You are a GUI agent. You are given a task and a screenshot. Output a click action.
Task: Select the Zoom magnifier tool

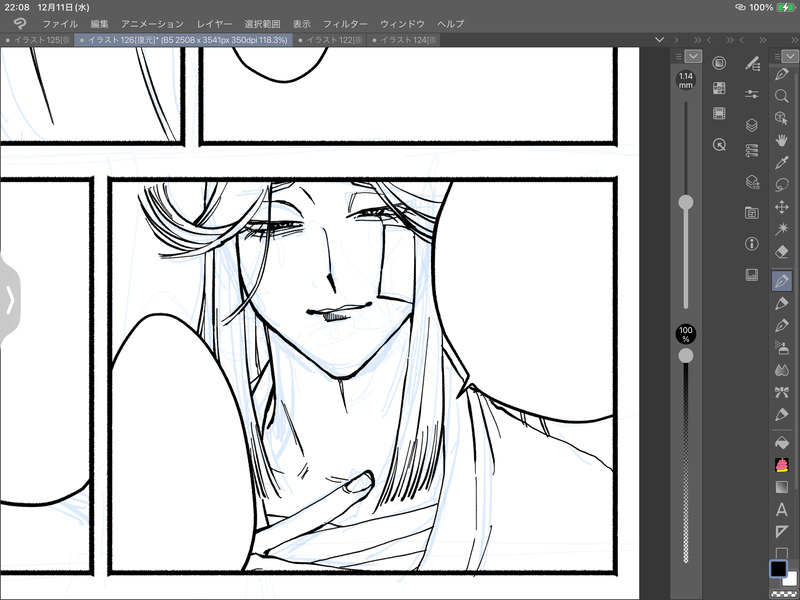tap(782, 96)
